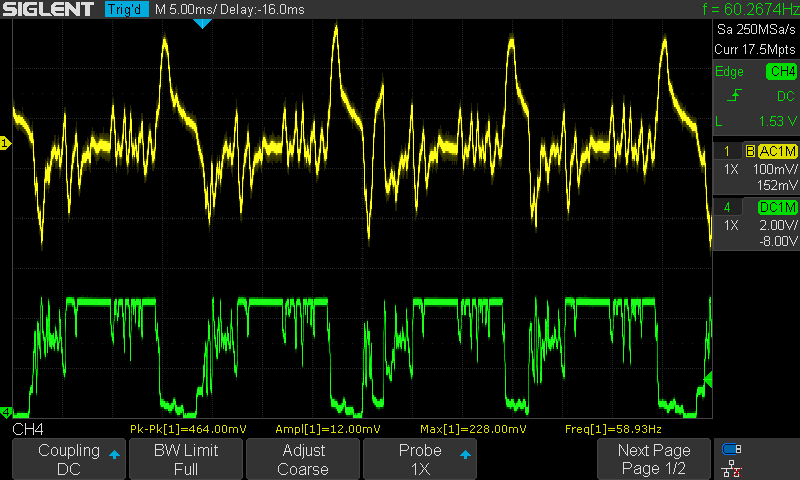Image resolution: width=800 pixels, height=480 pixels.
Task: Click channel 1 152mV offset value
Action: (x=777, y=185)
